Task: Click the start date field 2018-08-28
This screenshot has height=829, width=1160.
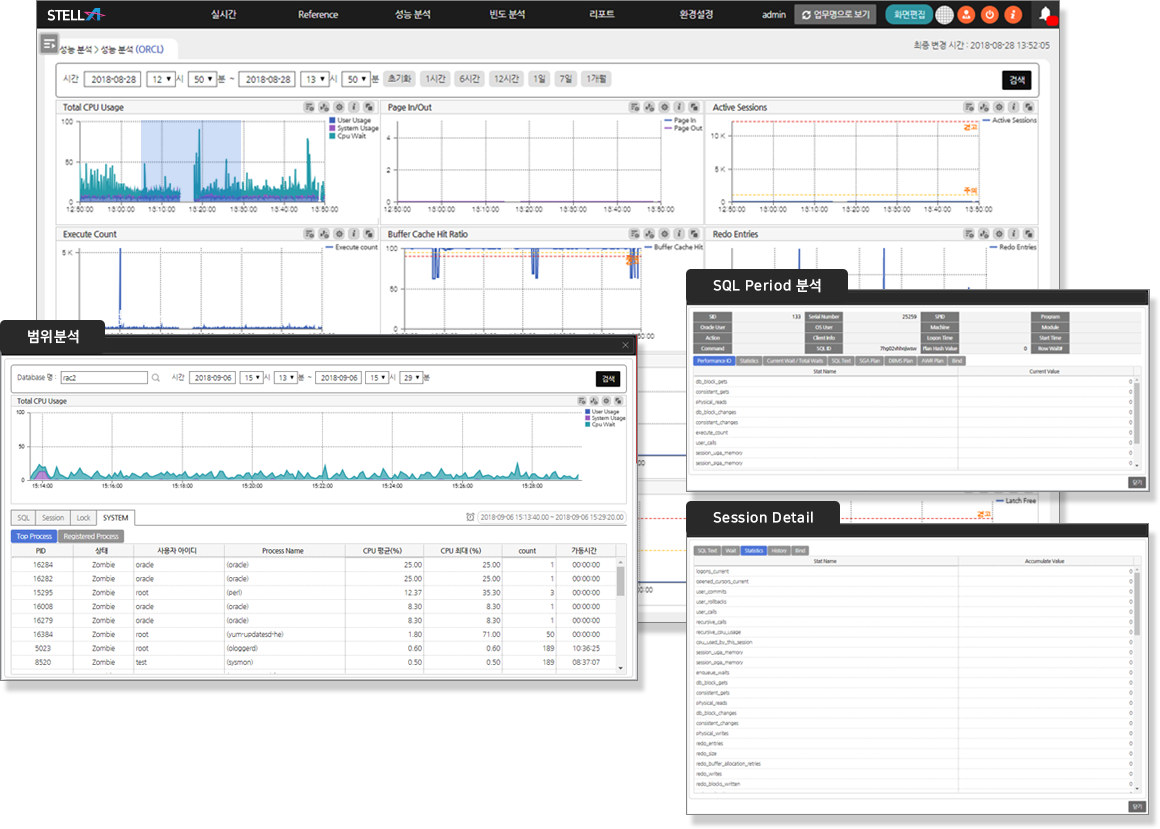Action: click(x=114, y=79)
